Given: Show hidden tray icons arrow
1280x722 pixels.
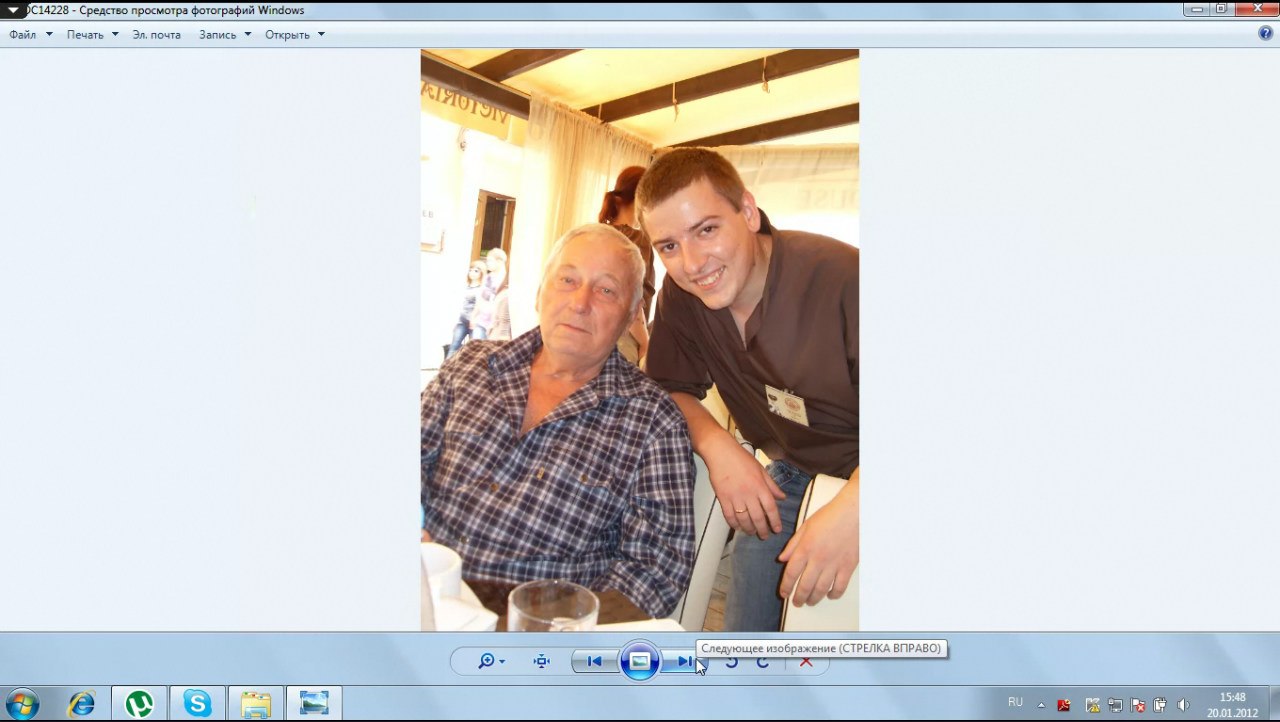Looking at the screenshot, I should coord(1041,704).
